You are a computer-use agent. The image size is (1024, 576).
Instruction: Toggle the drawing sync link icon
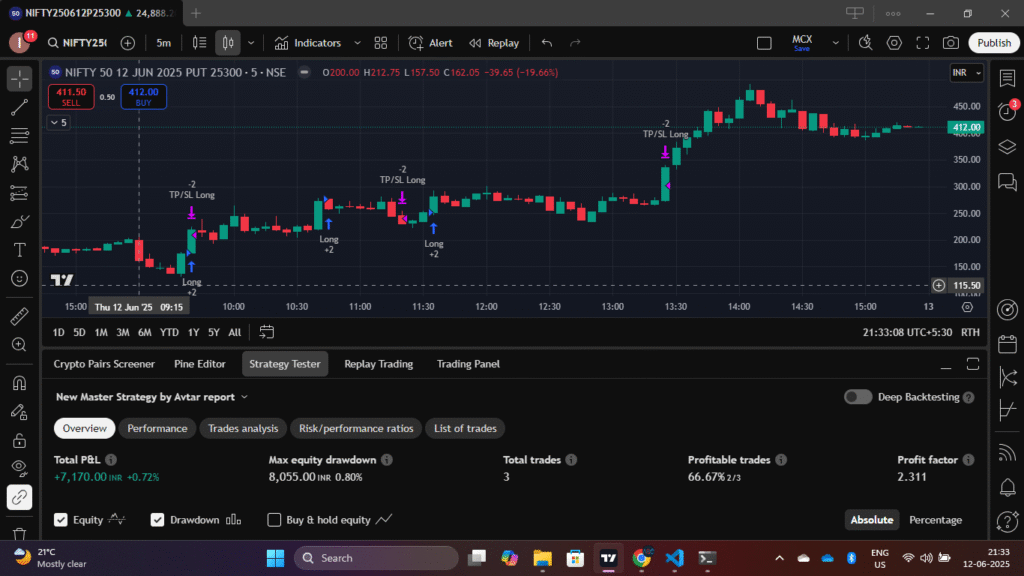click(x=20, y=498)
